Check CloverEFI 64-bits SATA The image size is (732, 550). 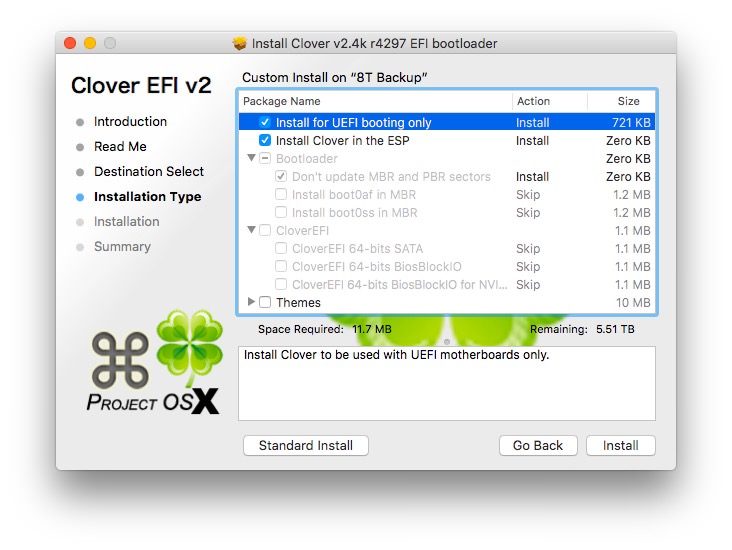pyautogui.click(x=281, y=248)
